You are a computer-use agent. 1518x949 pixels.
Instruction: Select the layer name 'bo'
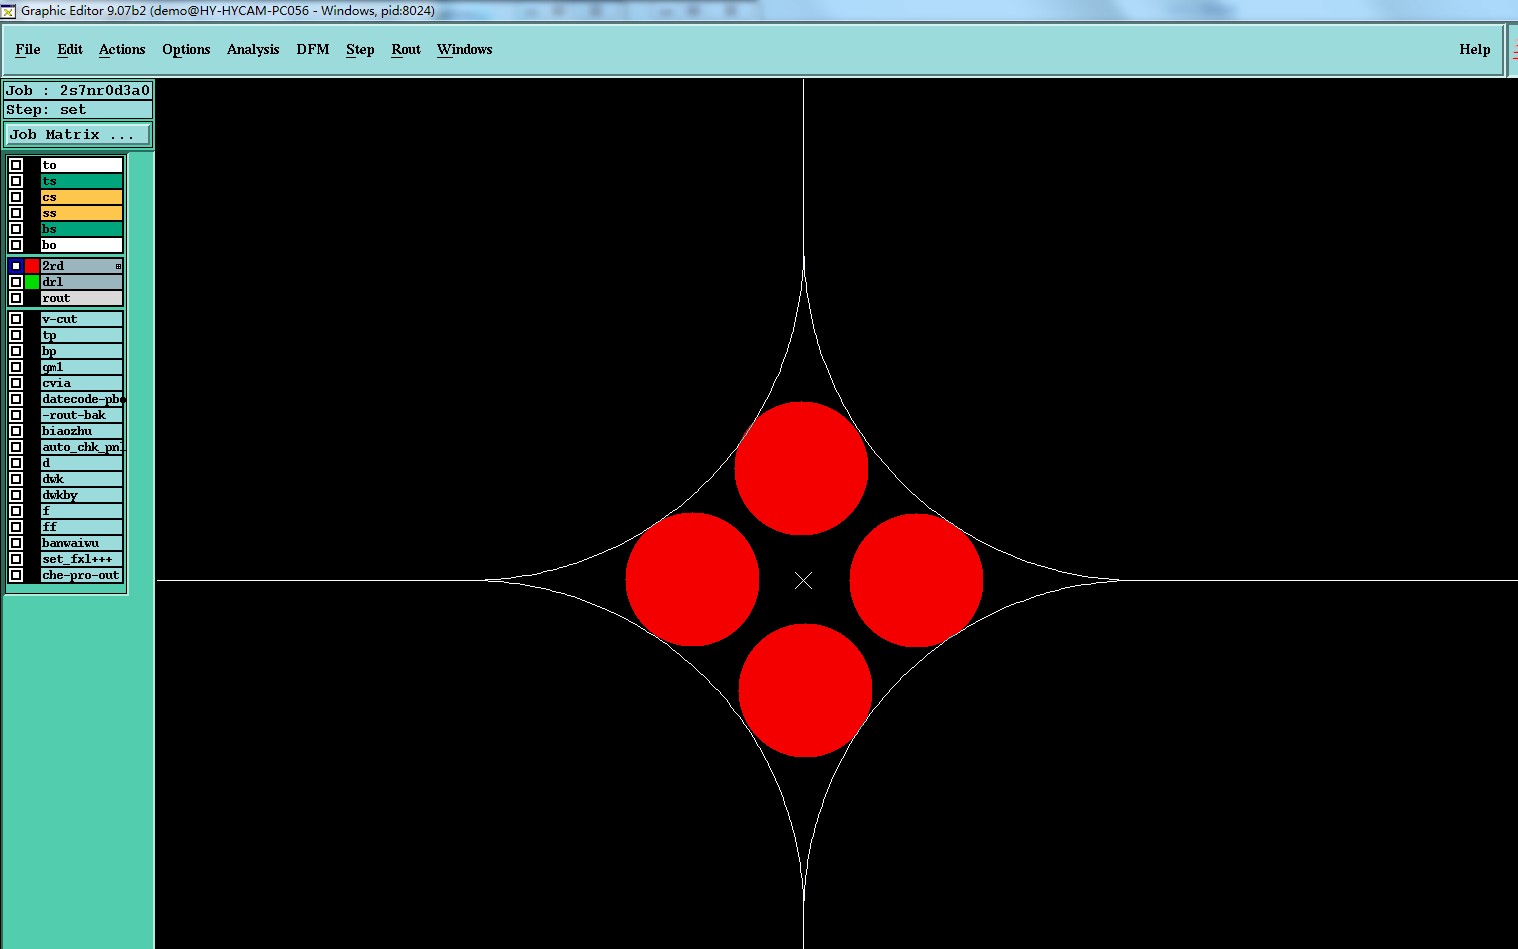(x=81, y=245)
